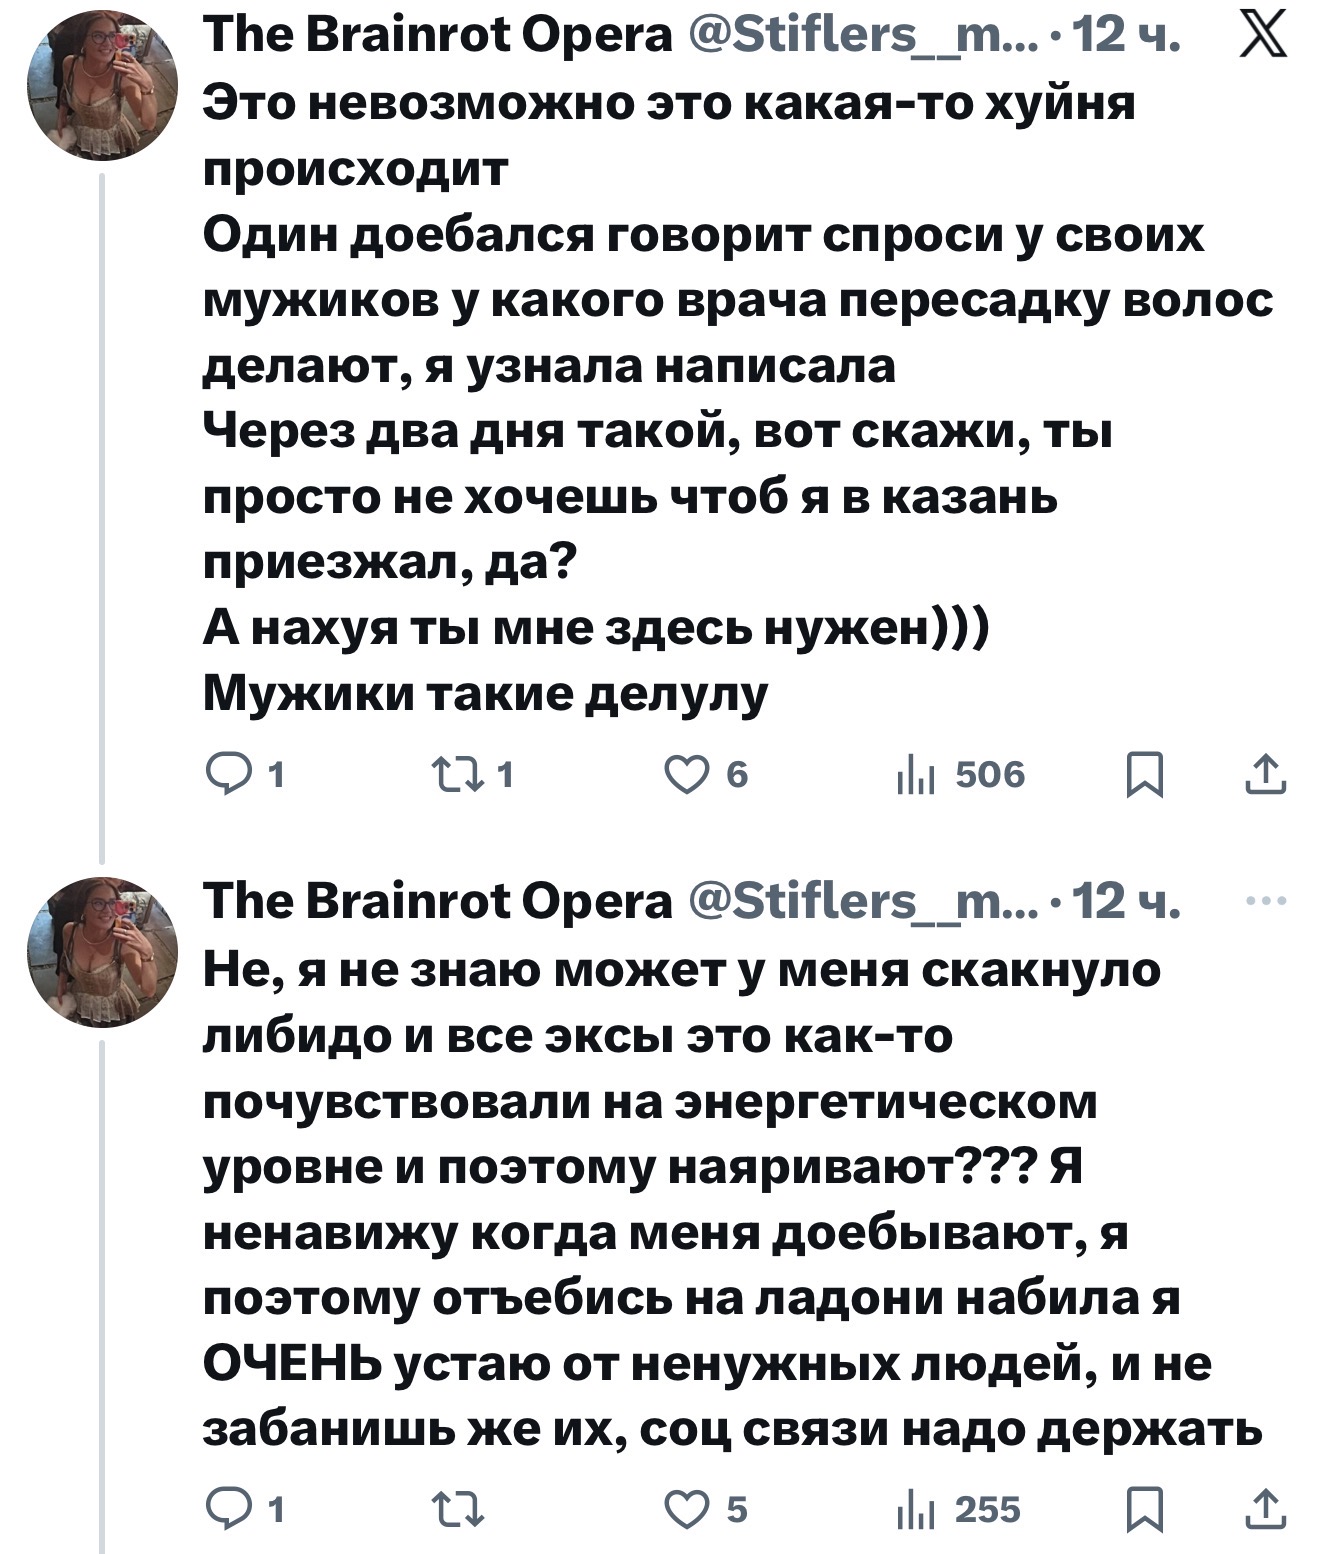Reply to the first tweet about hair transplant
Image resolution: width=1320 pixels, height=1554 pixels.
click(x=226, y=775)
